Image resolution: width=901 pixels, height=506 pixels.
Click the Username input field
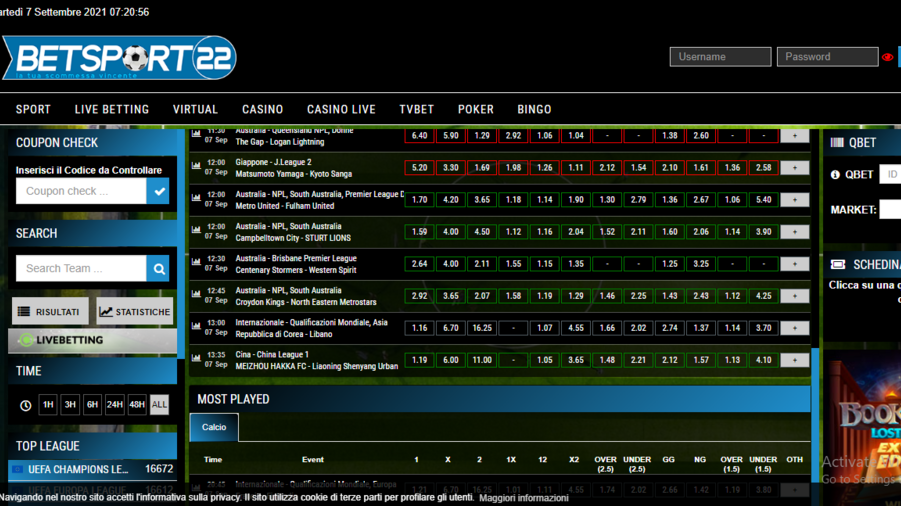[720, 57]
